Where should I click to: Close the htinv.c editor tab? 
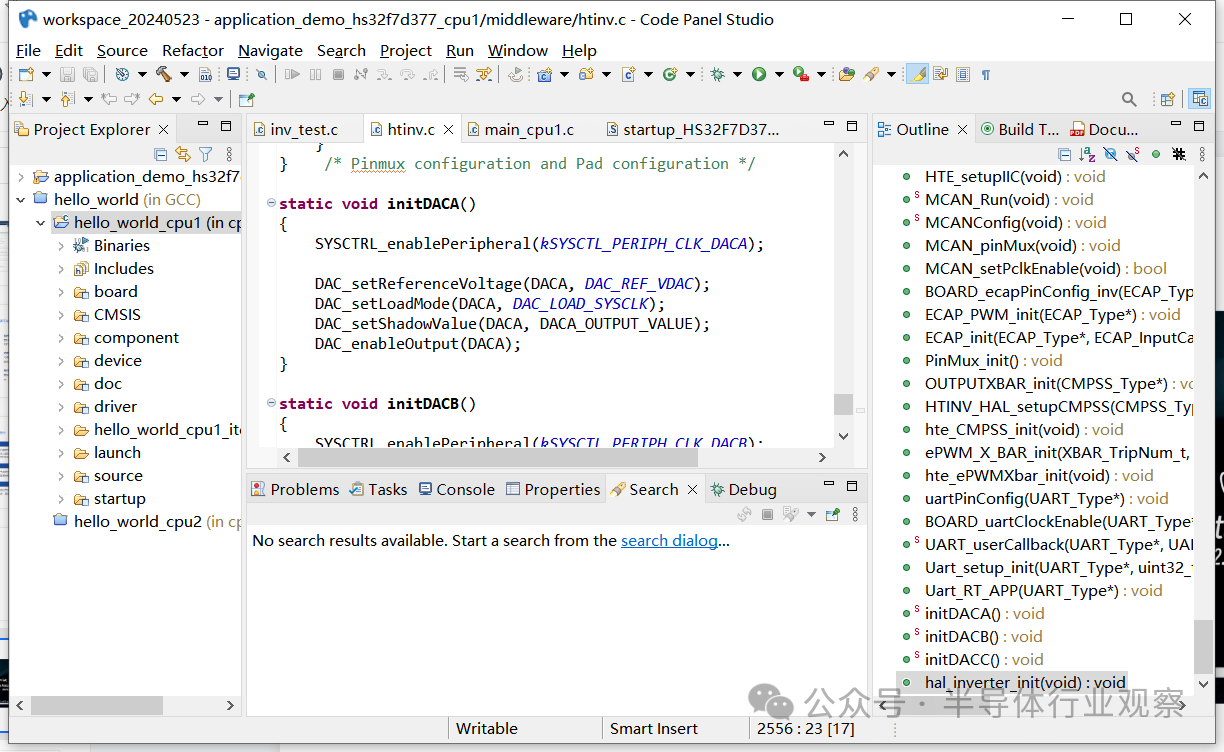click(449, 129)
